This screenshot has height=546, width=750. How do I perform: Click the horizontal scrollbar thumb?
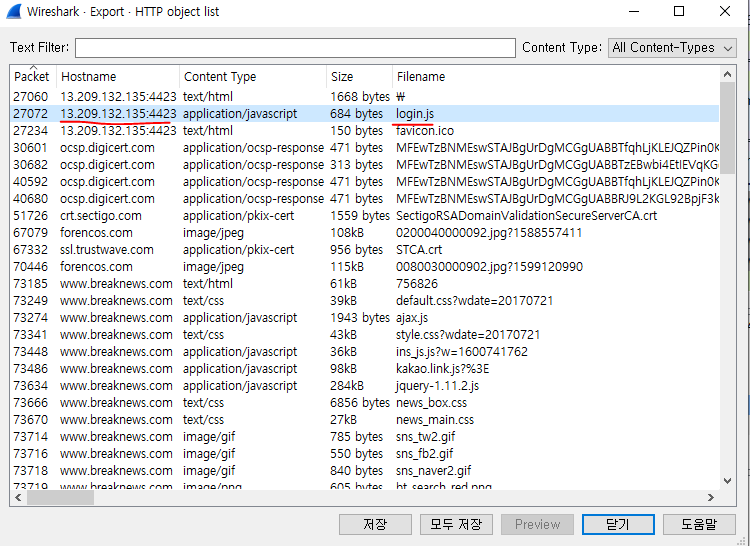[x=60, y=498]
